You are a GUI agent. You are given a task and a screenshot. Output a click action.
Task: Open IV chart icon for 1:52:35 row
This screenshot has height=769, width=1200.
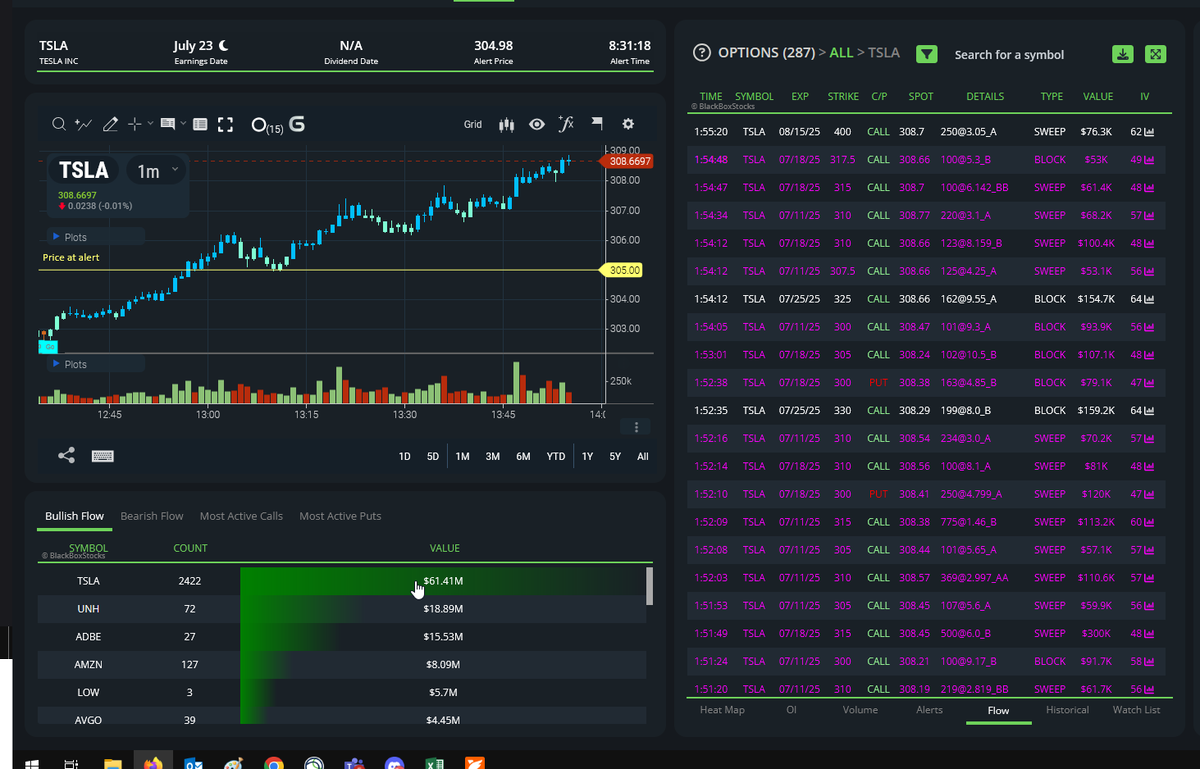(1149, 411)
